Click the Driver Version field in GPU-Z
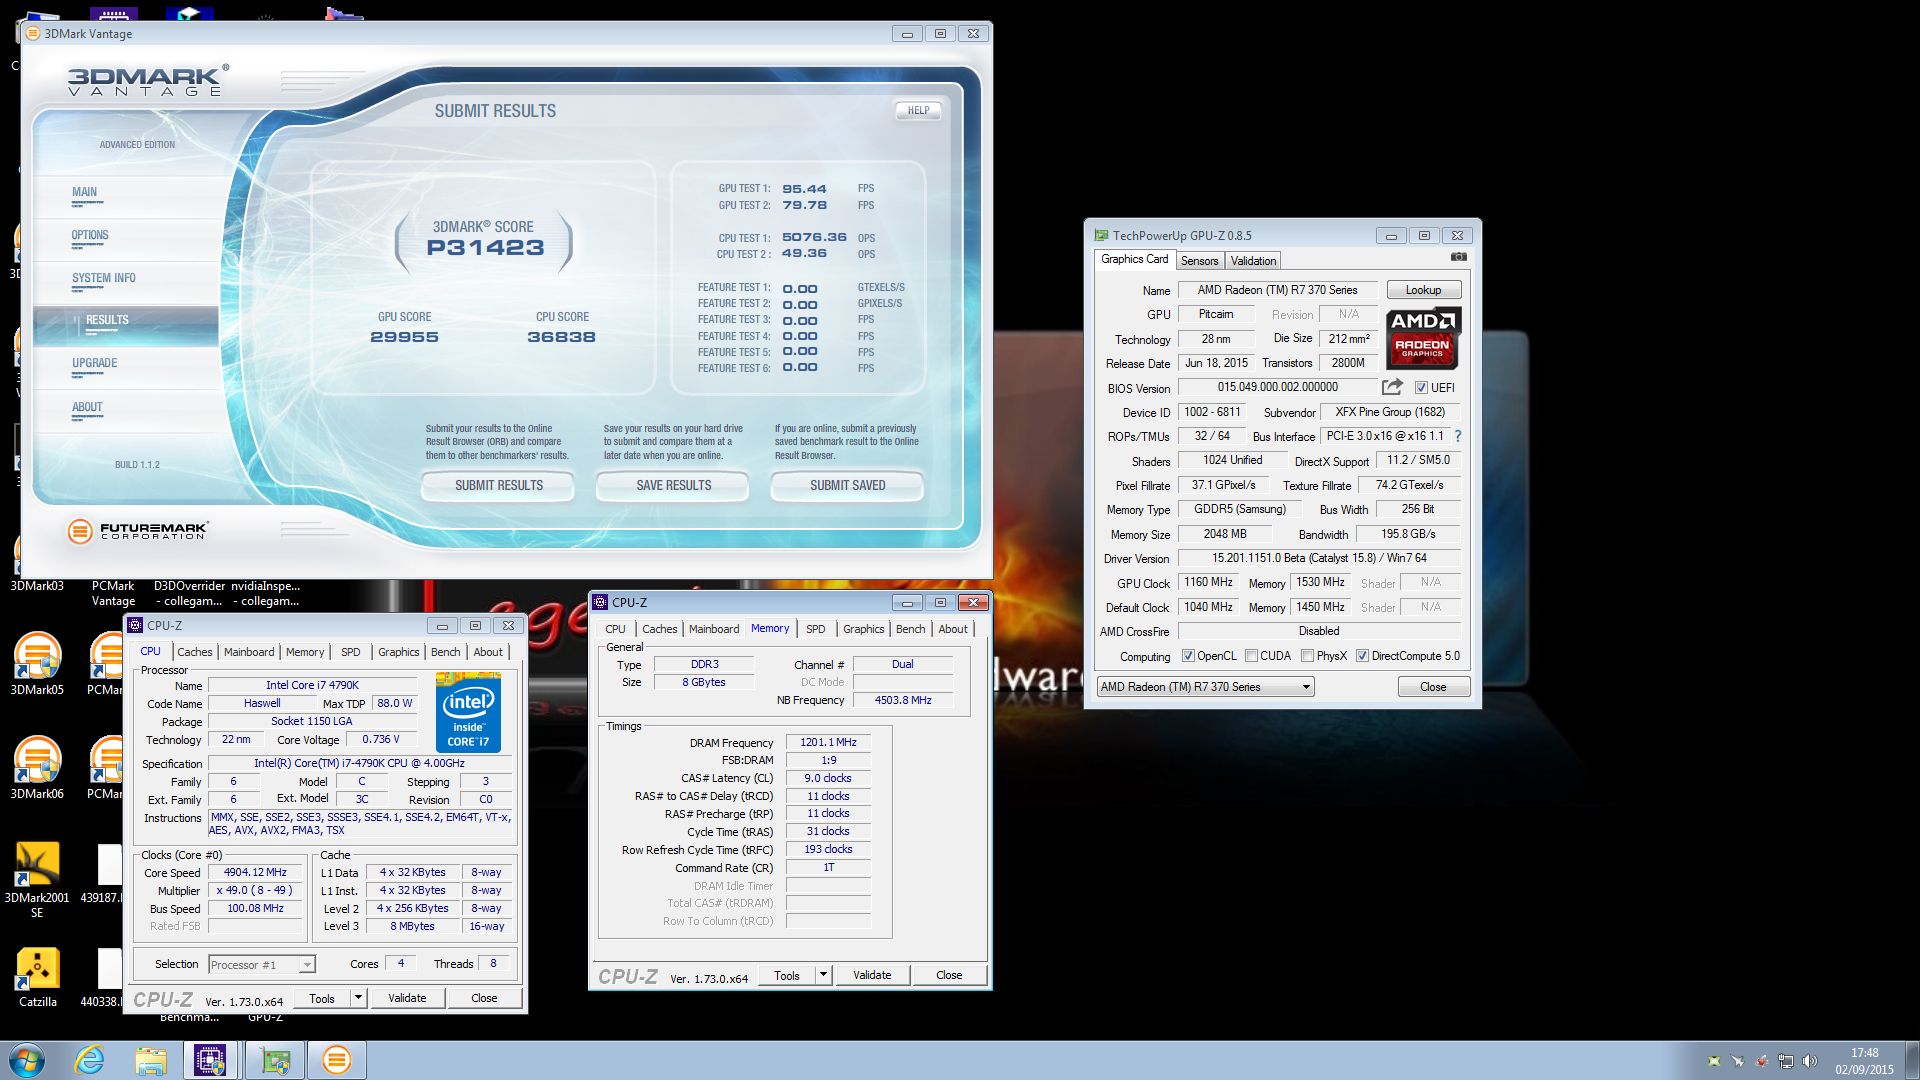1920x1080 pixels. point(1319,558)
